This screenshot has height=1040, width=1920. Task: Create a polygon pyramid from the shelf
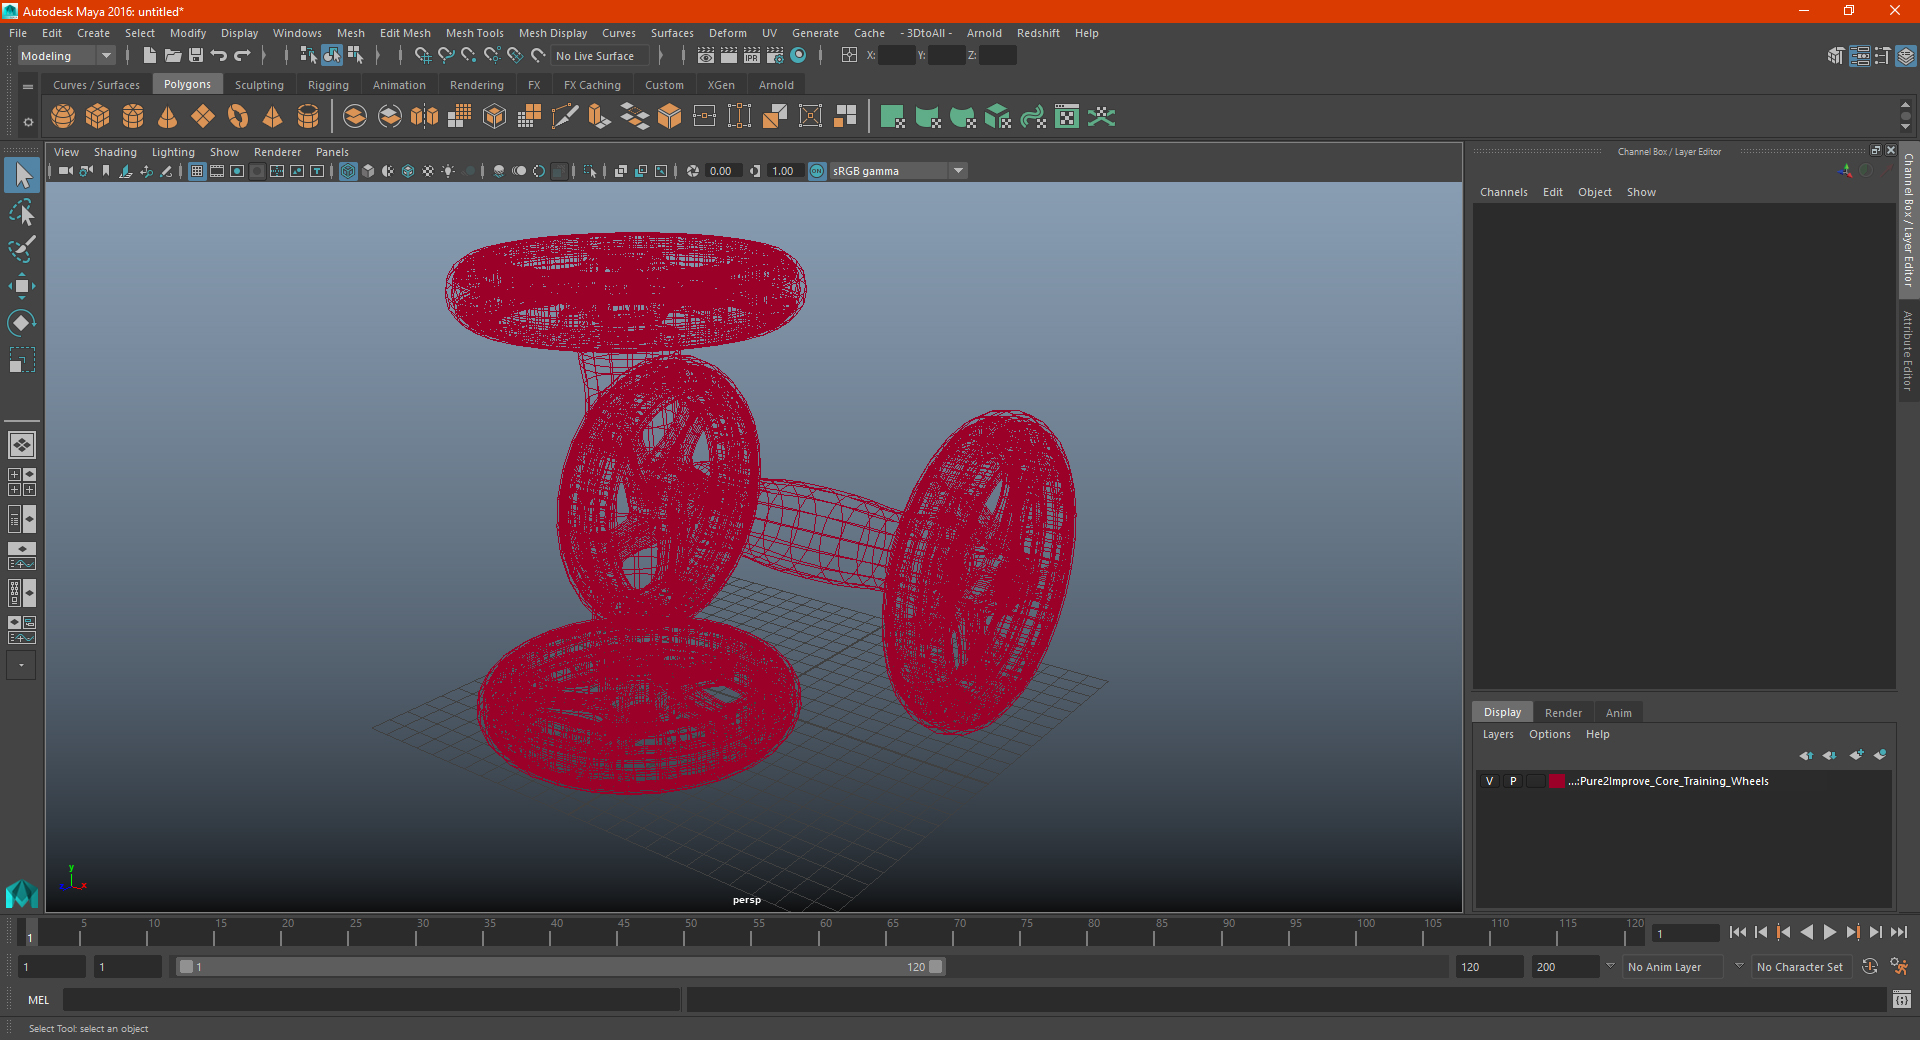point(273,117)
